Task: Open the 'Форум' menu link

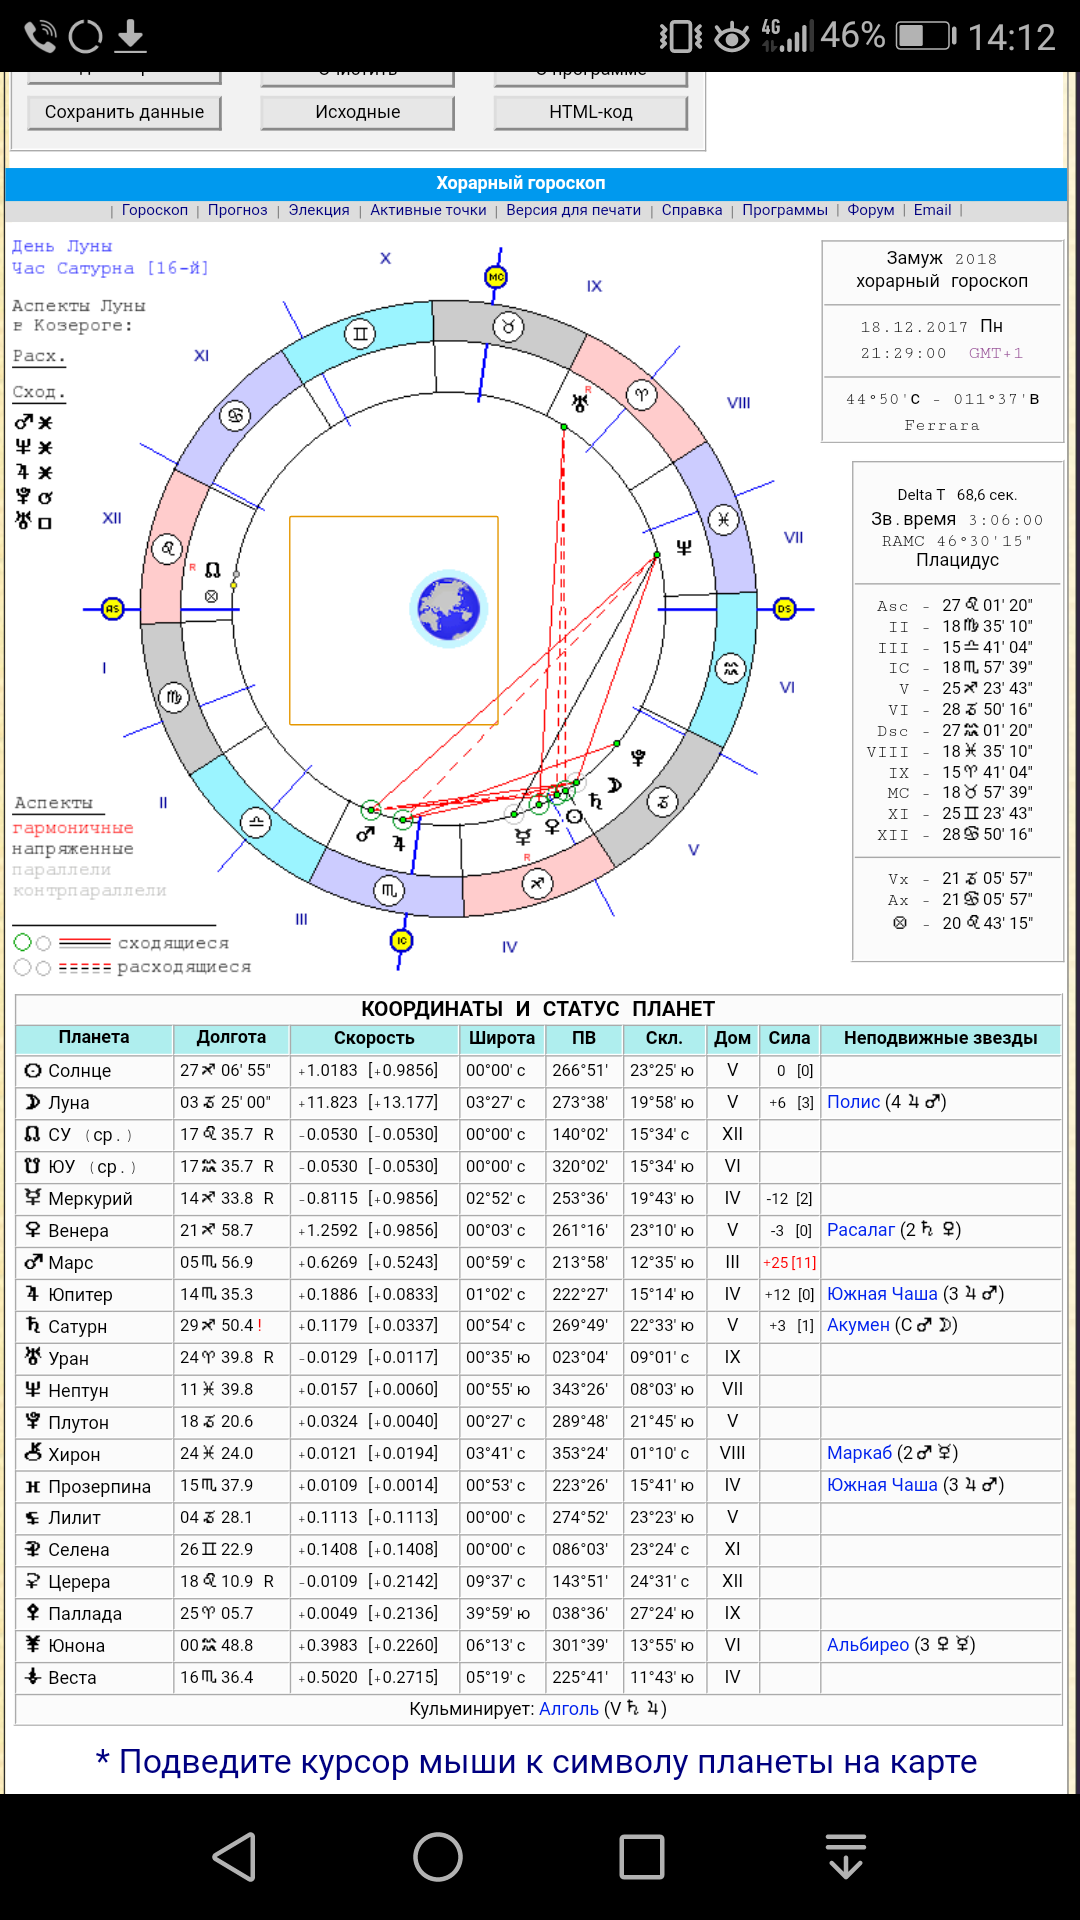Action: pos(871,210)
